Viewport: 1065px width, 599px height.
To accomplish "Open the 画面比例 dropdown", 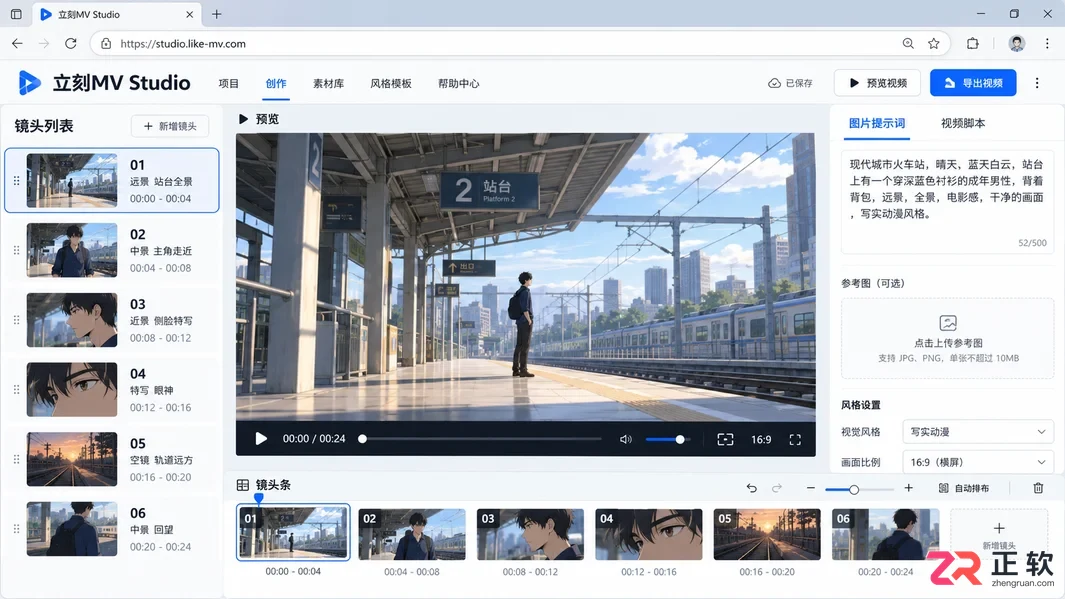I will click(x=977, y=462).
